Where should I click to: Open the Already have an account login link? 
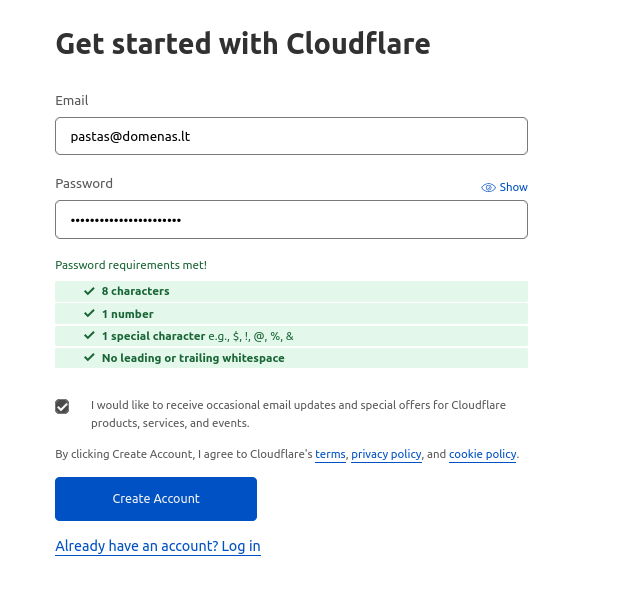tap(158, 546)
